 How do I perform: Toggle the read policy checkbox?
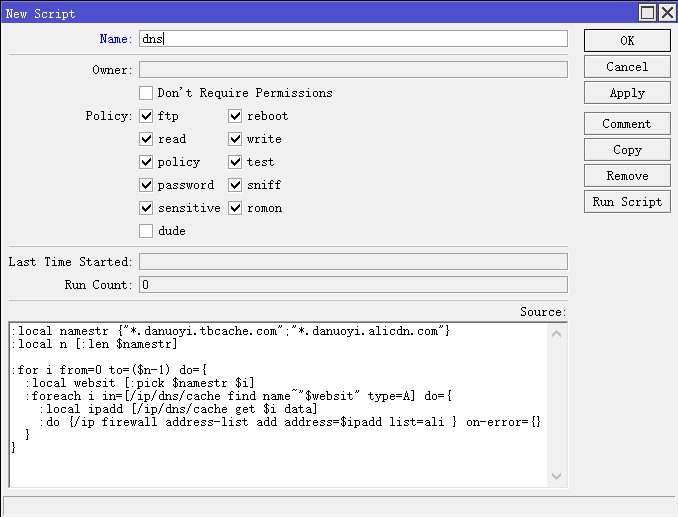coord(147,139)
